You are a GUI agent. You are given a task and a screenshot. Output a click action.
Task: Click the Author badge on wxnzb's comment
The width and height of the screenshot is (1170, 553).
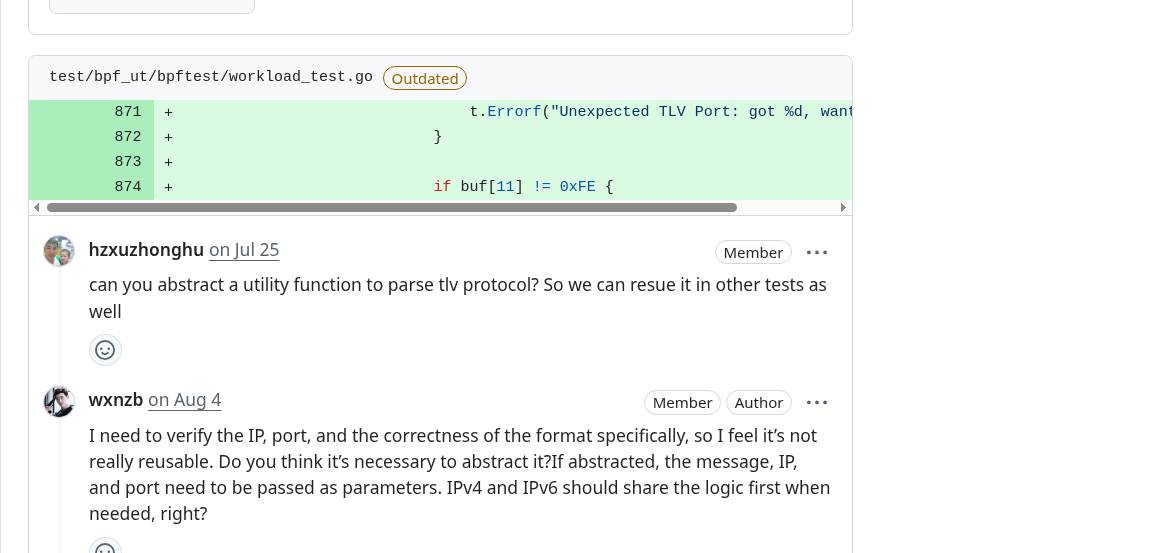(x=759, y=402)
